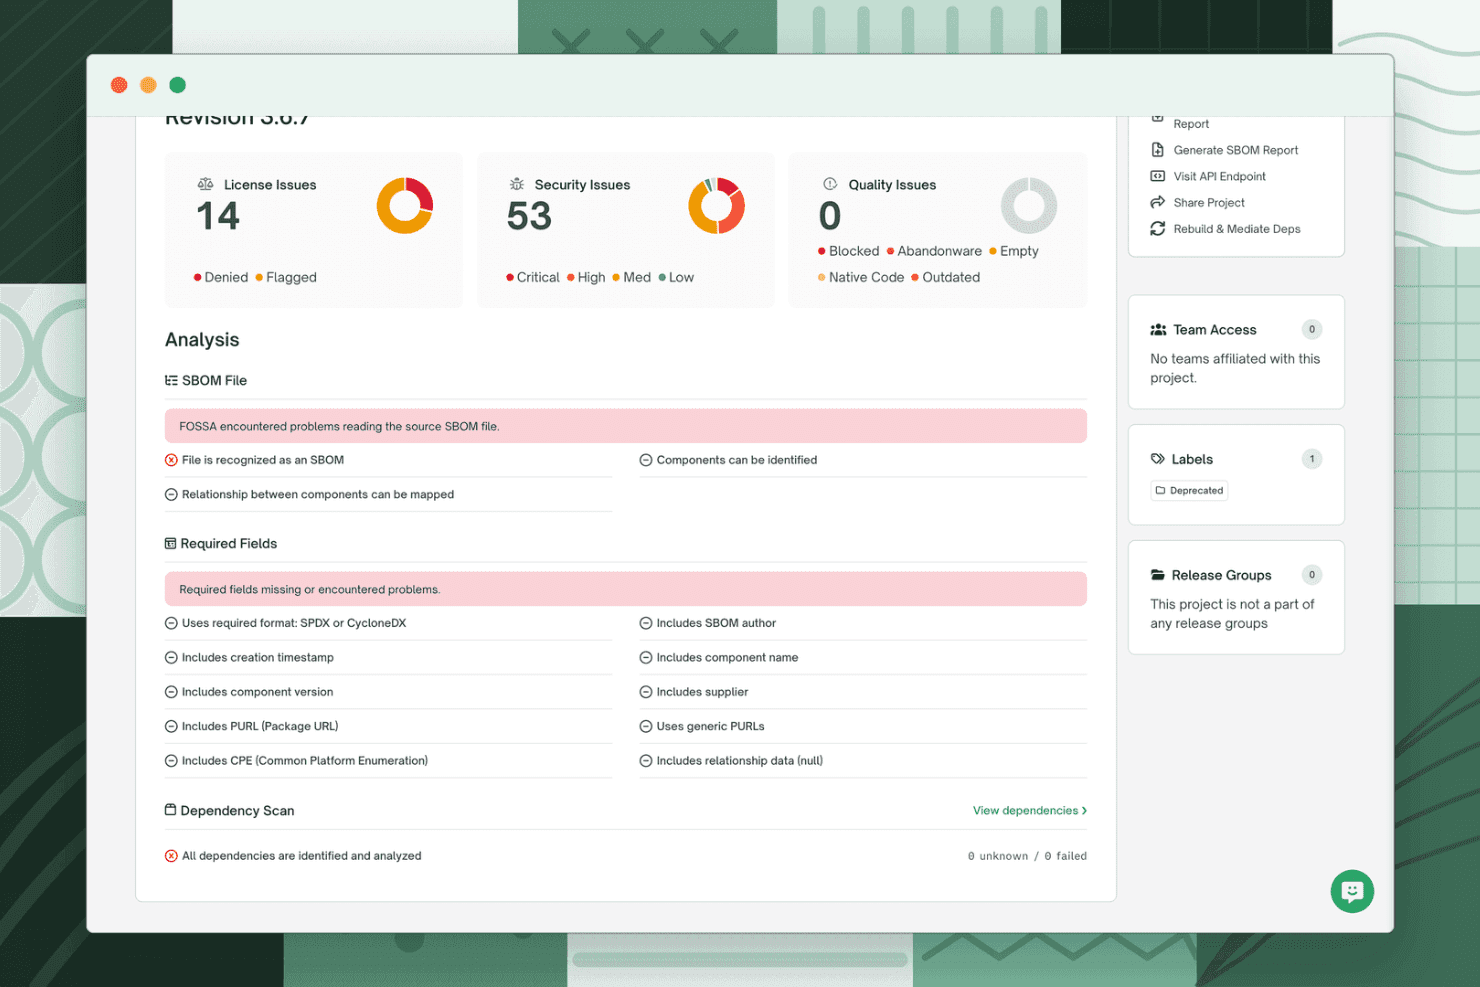The height and width of the screenshot is (987, 1480).
Task: Click the Required Fields table icon
Action: pyautogui.click(x=170, y=543)
